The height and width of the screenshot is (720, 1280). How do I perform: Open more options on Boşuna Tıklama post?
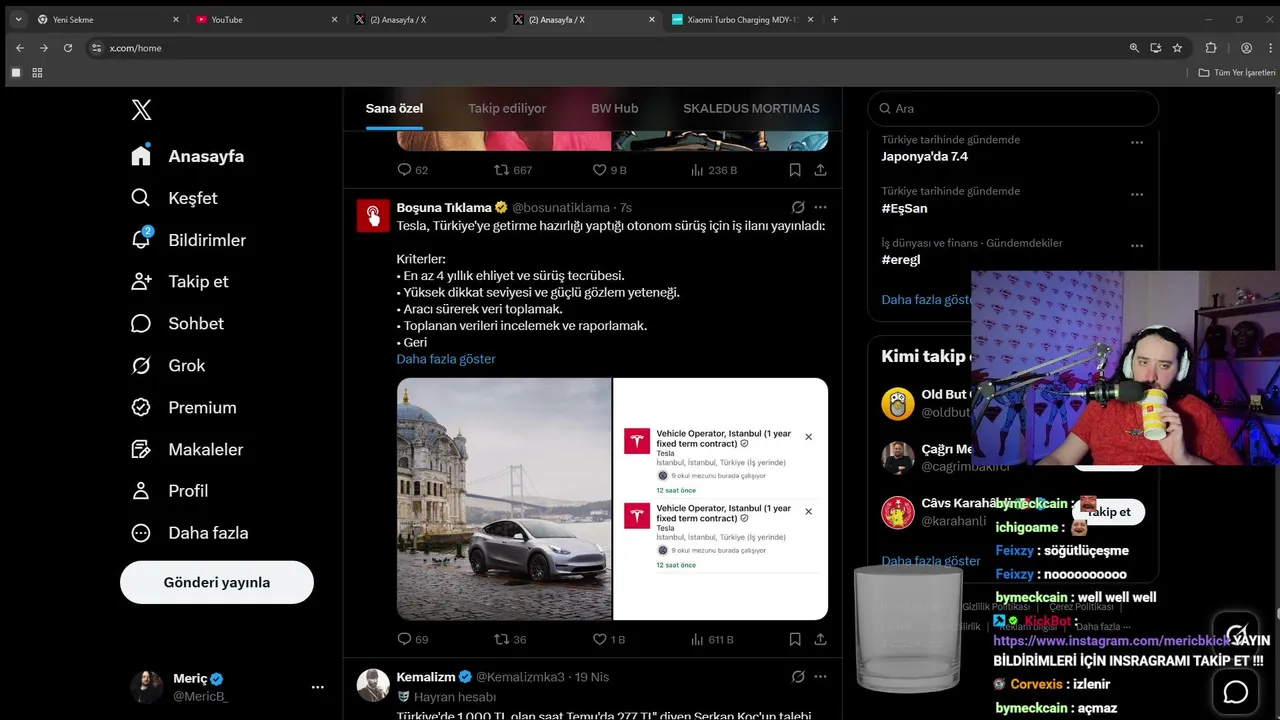(820, 207)
